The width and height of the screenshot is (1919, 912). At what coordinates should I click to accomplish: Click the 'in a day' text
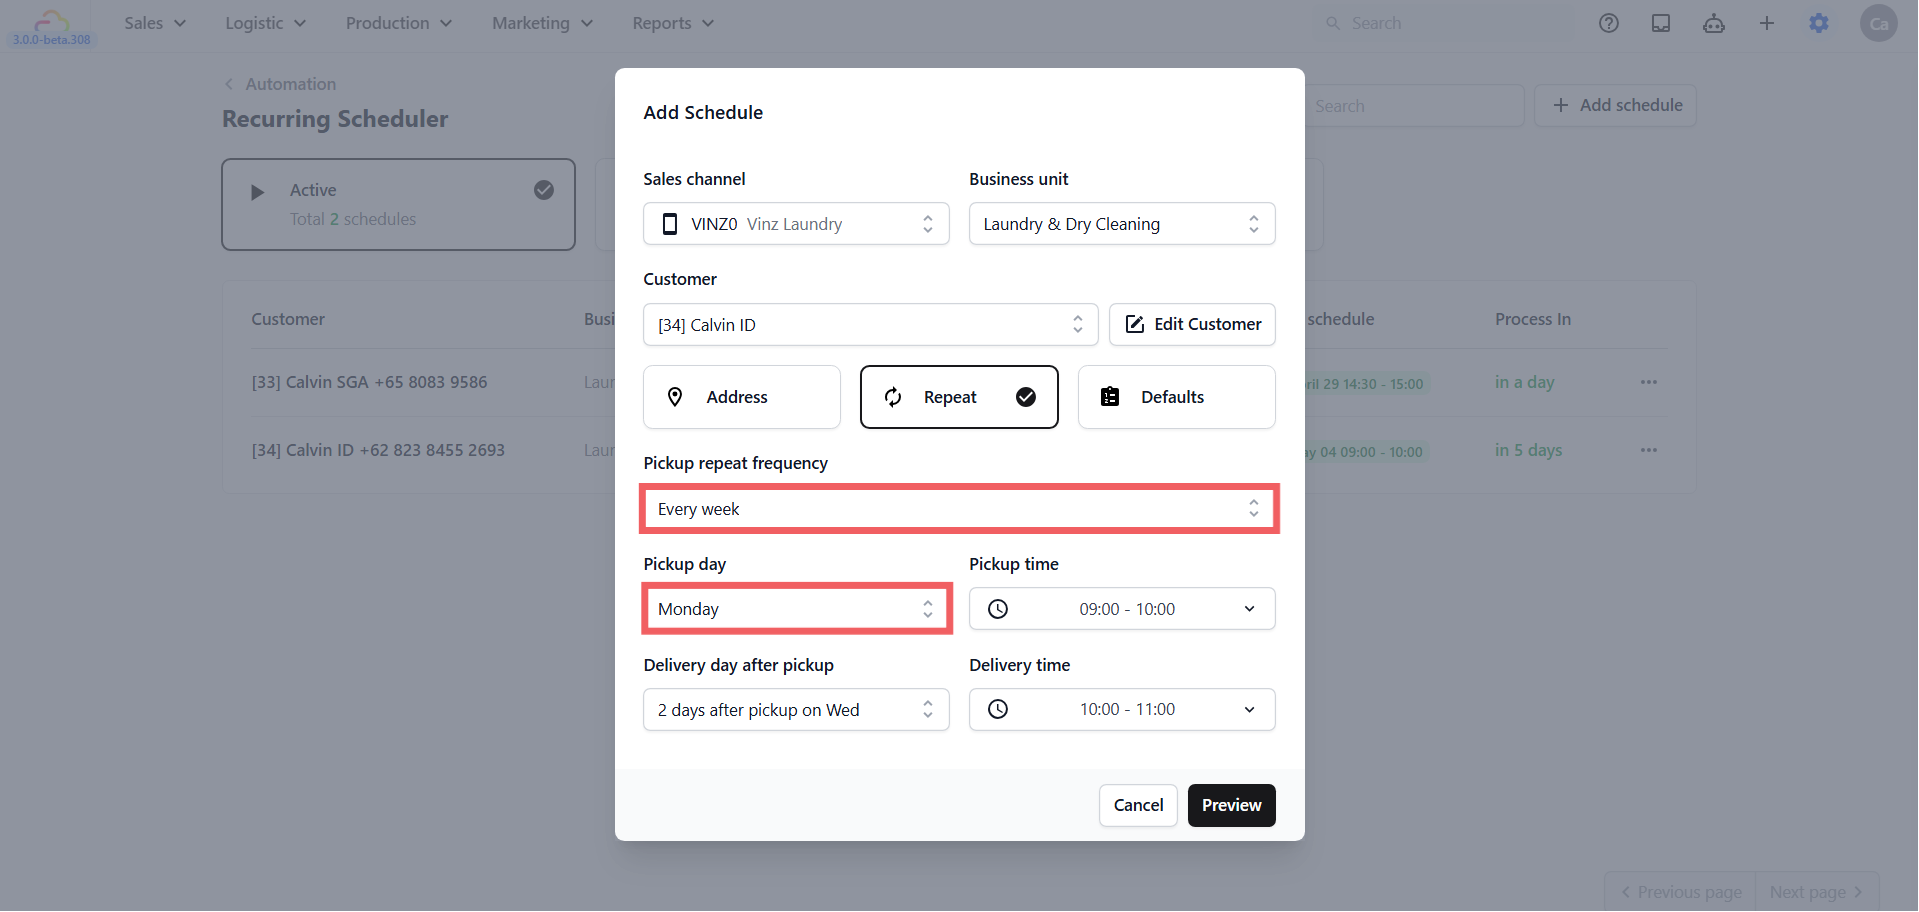(1525, 382)
